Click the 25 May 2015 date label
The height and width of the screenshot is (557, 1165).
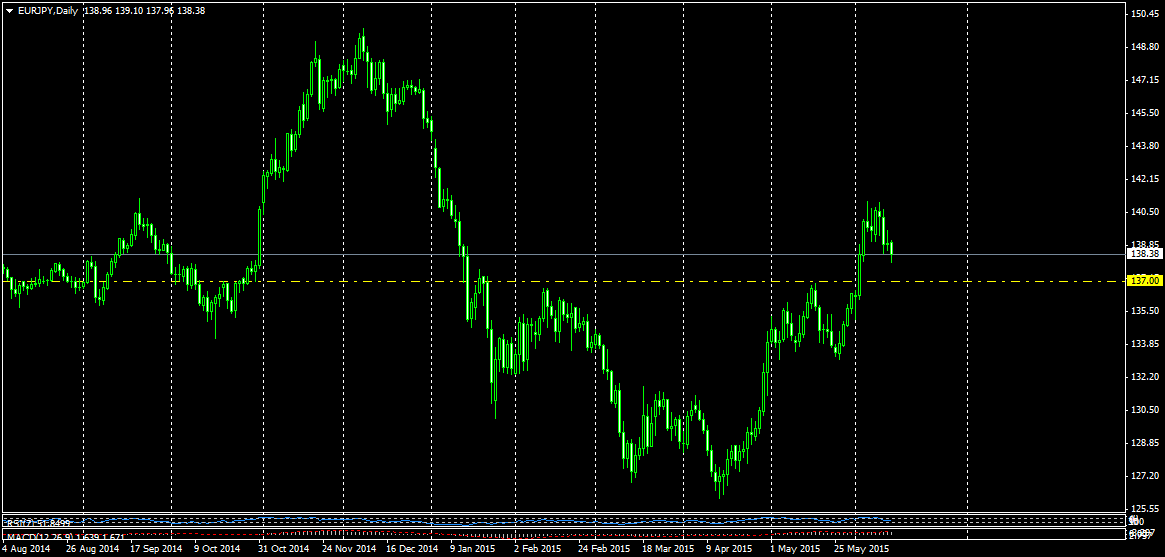pos(861,550)
